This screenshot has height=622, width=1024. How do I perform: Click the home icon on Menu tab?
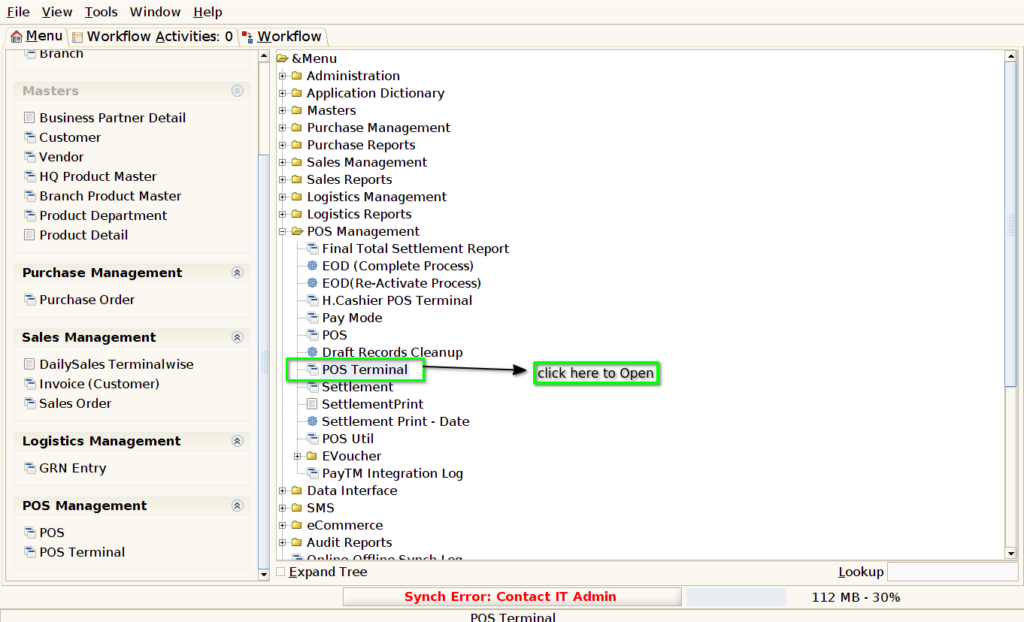16,37
